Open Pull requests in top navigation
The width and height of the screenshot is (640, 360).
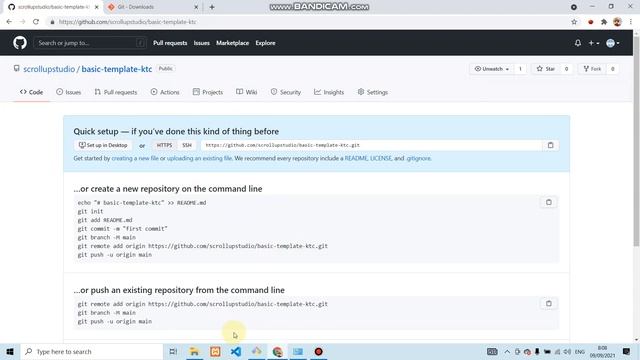tap(170, 43)
